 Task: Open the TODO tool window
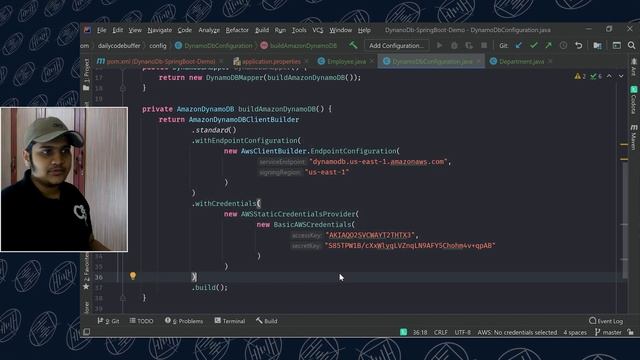click(x=141, y=321)
